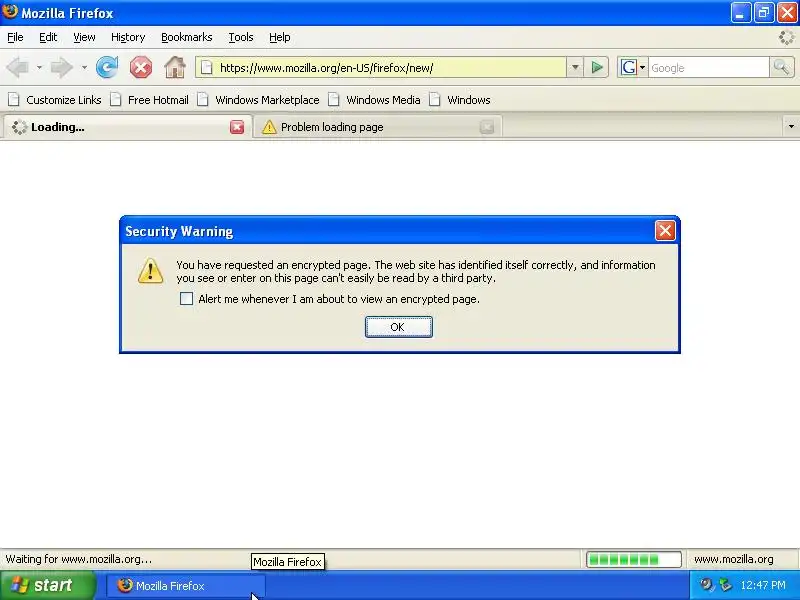Screen dimensions: 800x600
Task: Click the Mozilla Firefox taskbar button
Action: (186, 586)
